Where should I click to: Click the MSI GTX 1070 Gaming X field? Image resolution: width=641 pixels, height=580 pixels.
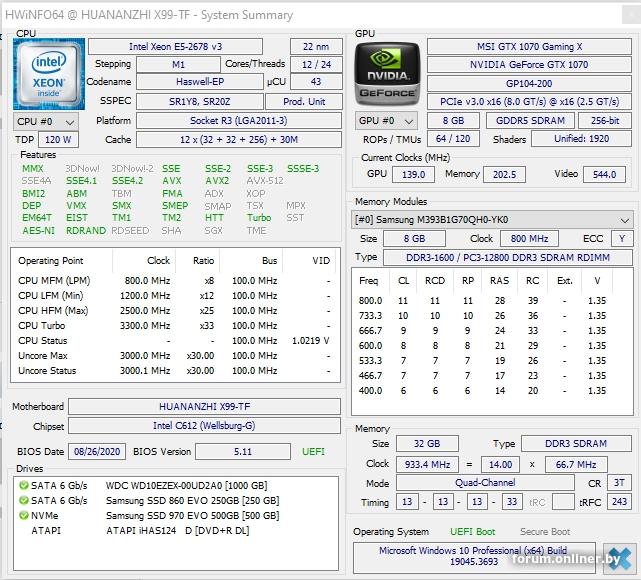[529, 47]
